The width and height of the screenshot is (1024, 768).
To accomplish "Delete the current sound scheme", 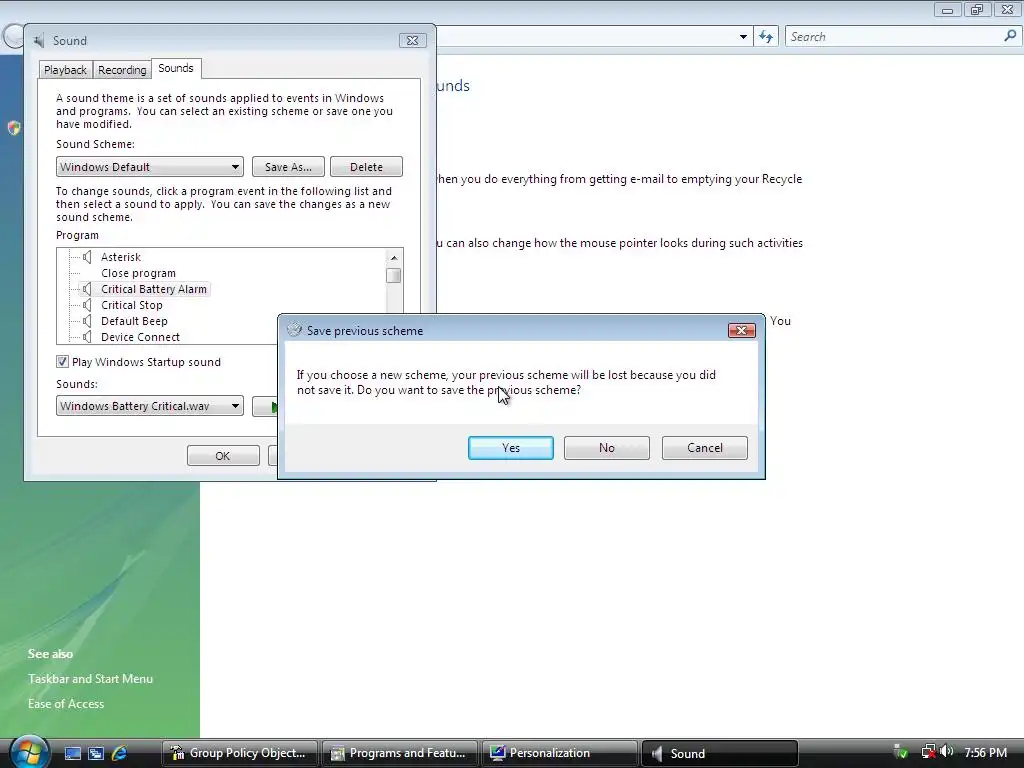I will point(366,167).
